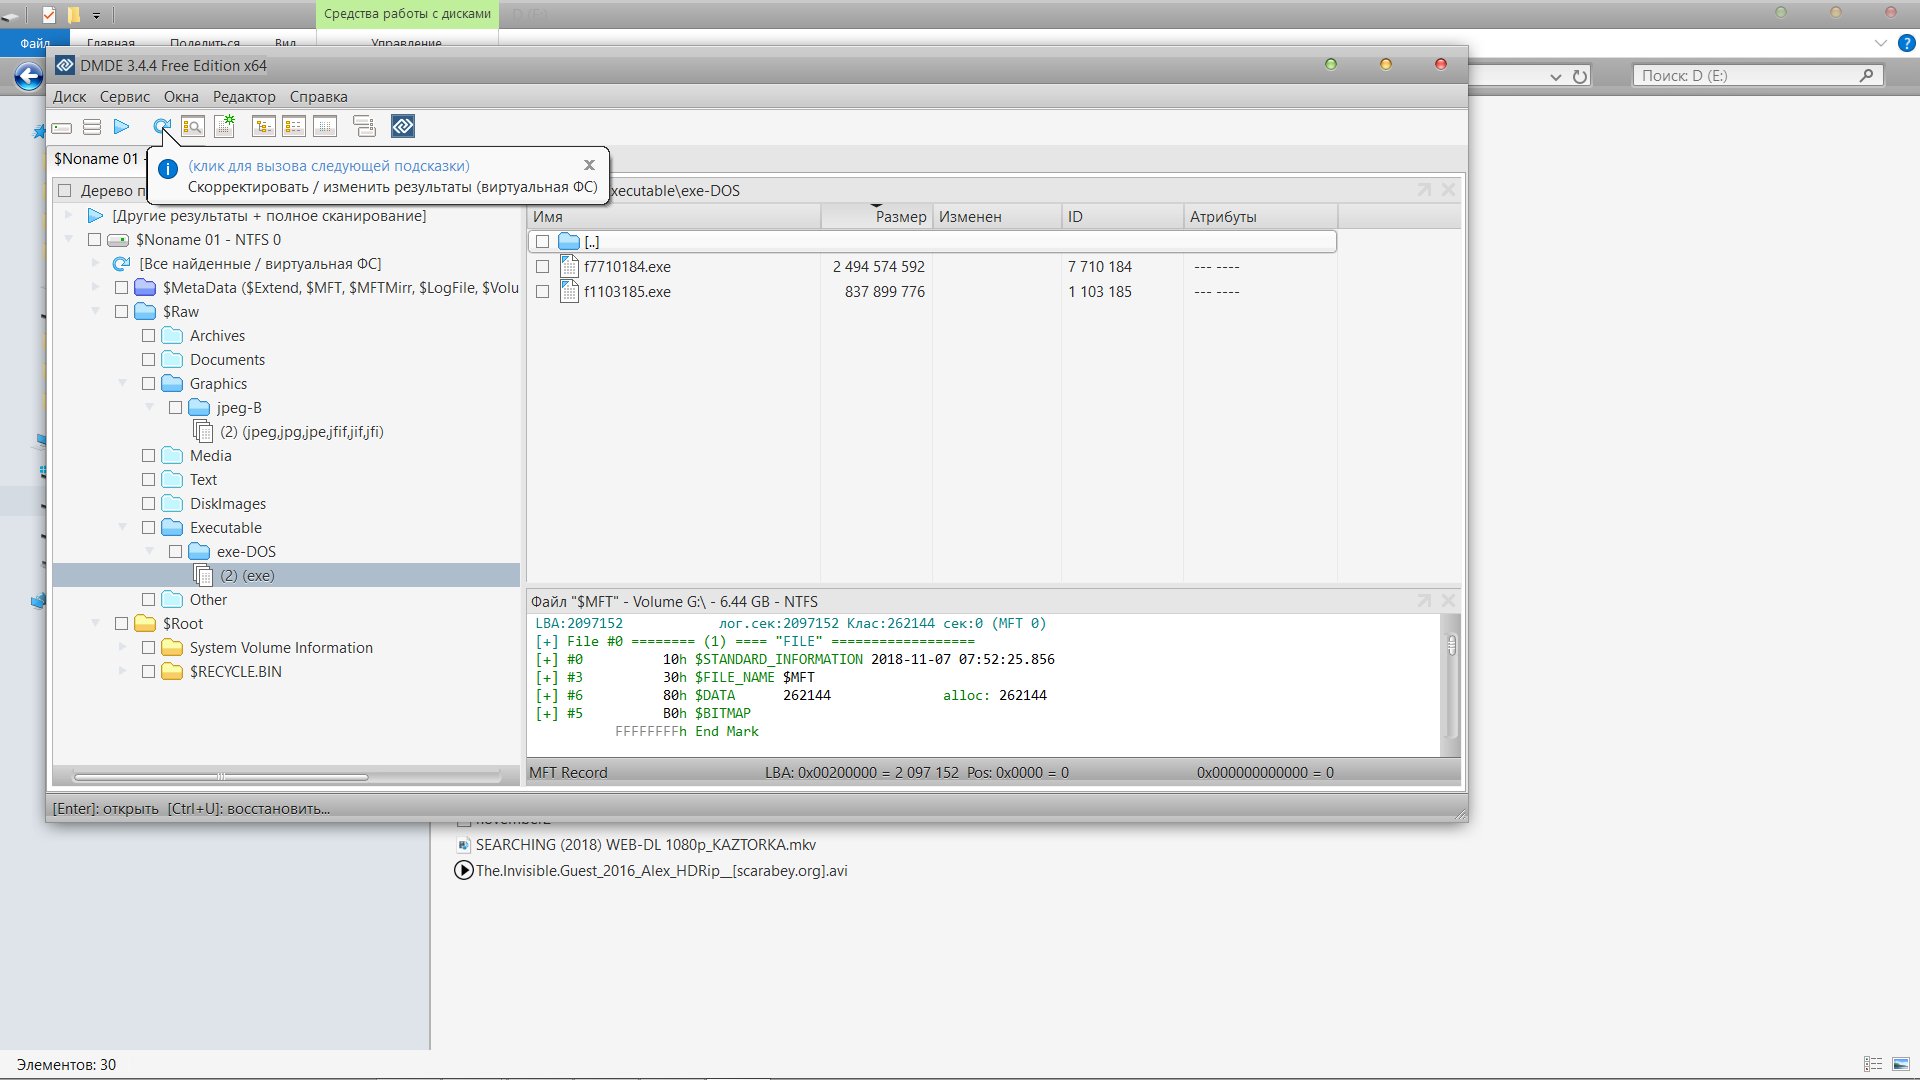Click the Explorer back arrow button
The height and width of the screenshot is (1080, 1920).
click(x=28, y=76)
